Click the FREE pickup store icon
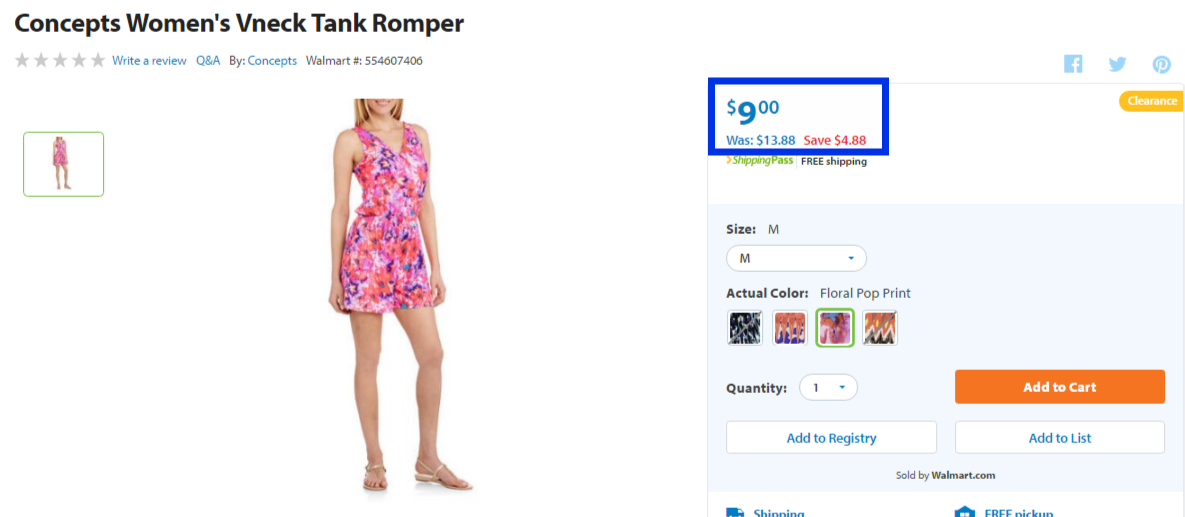Image resolution: width=1185 pixels, height=517 pixels. point(965,513)
